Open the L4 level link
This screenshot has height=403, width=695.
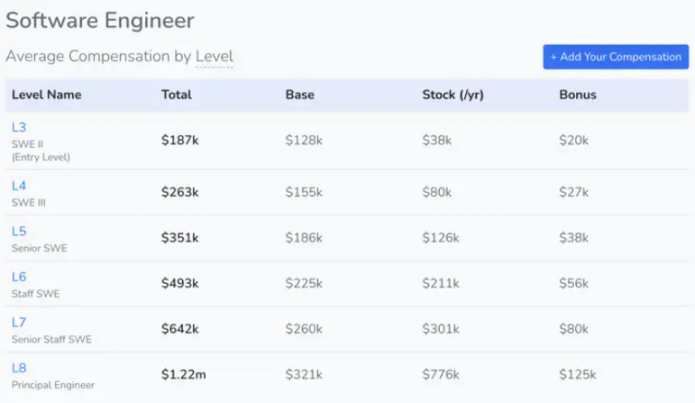19,186
